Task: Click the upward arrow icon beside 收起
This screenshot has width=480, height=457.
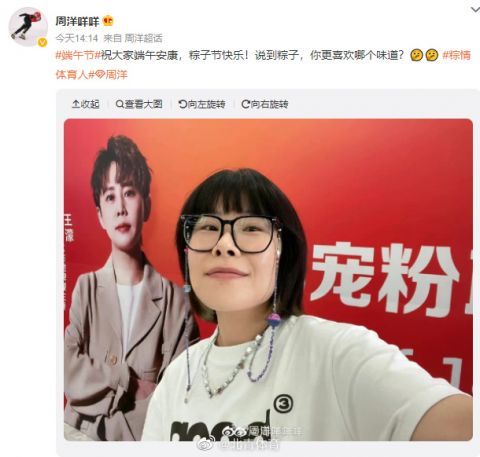Action: 76,104
